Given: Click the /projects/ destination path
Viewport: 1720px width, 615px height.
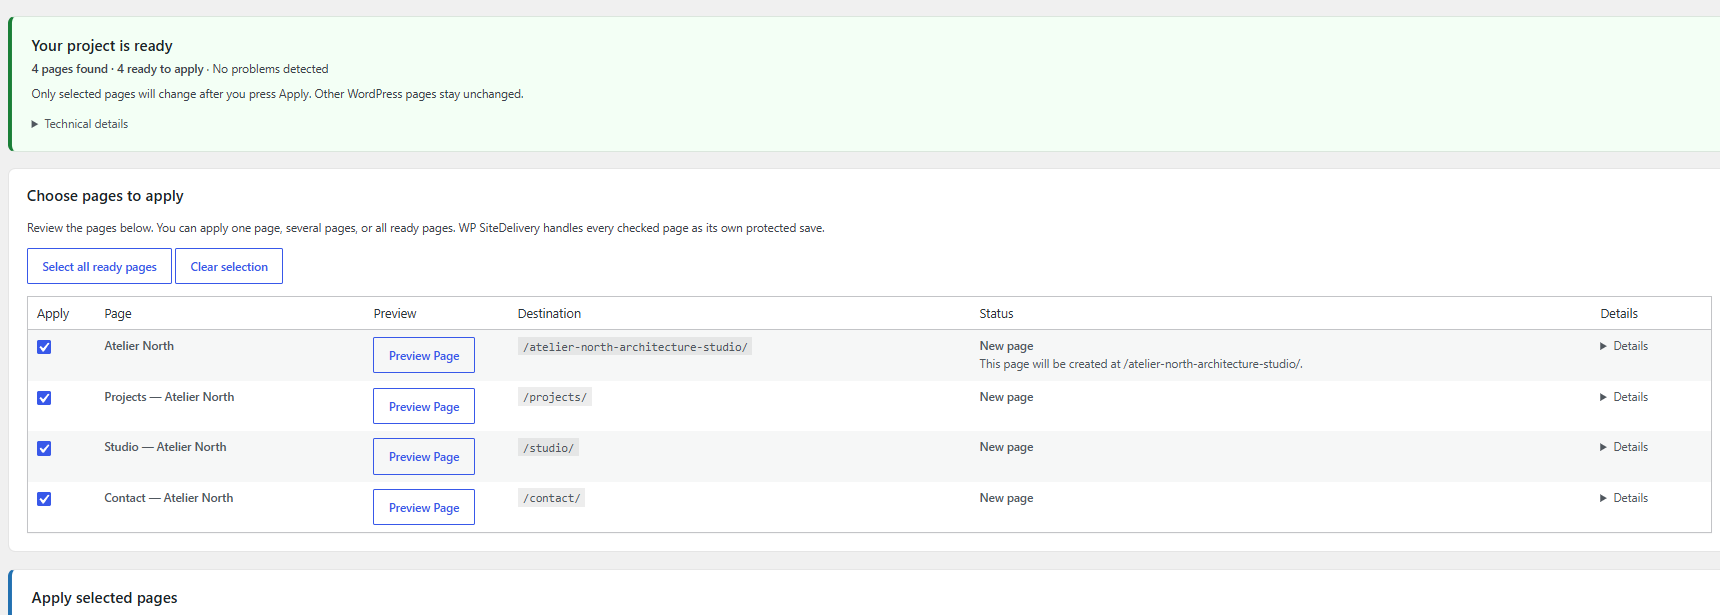Looking at the screenshot, I should point(555,397).
